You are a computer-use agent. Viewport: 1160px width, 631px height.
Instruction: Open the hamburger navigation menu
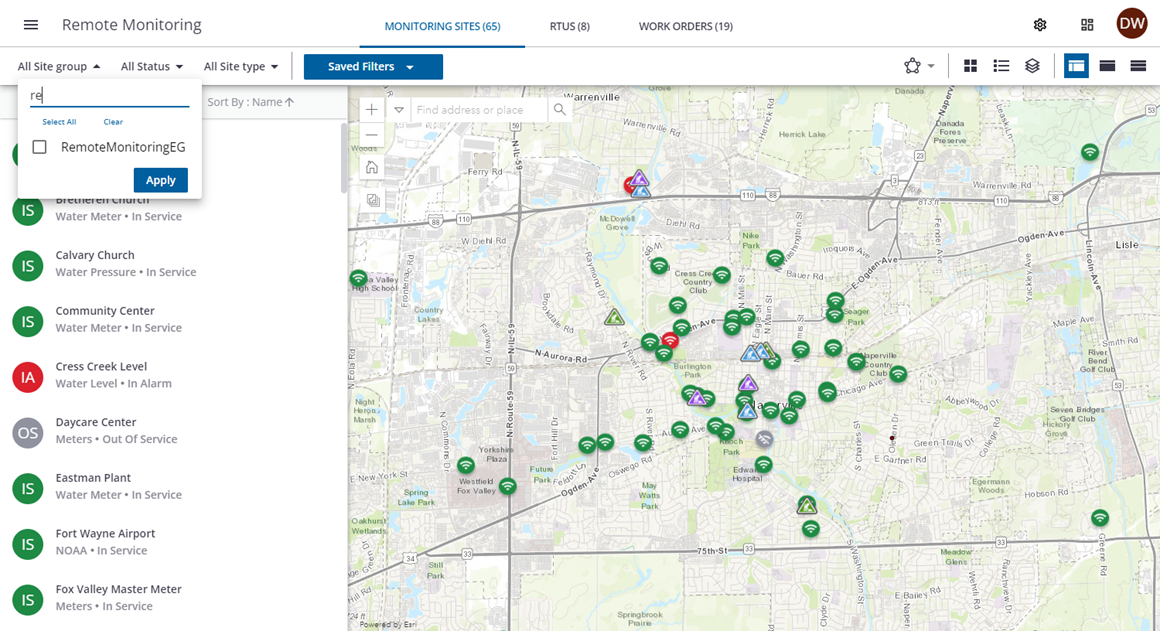[x=31, y=25]
